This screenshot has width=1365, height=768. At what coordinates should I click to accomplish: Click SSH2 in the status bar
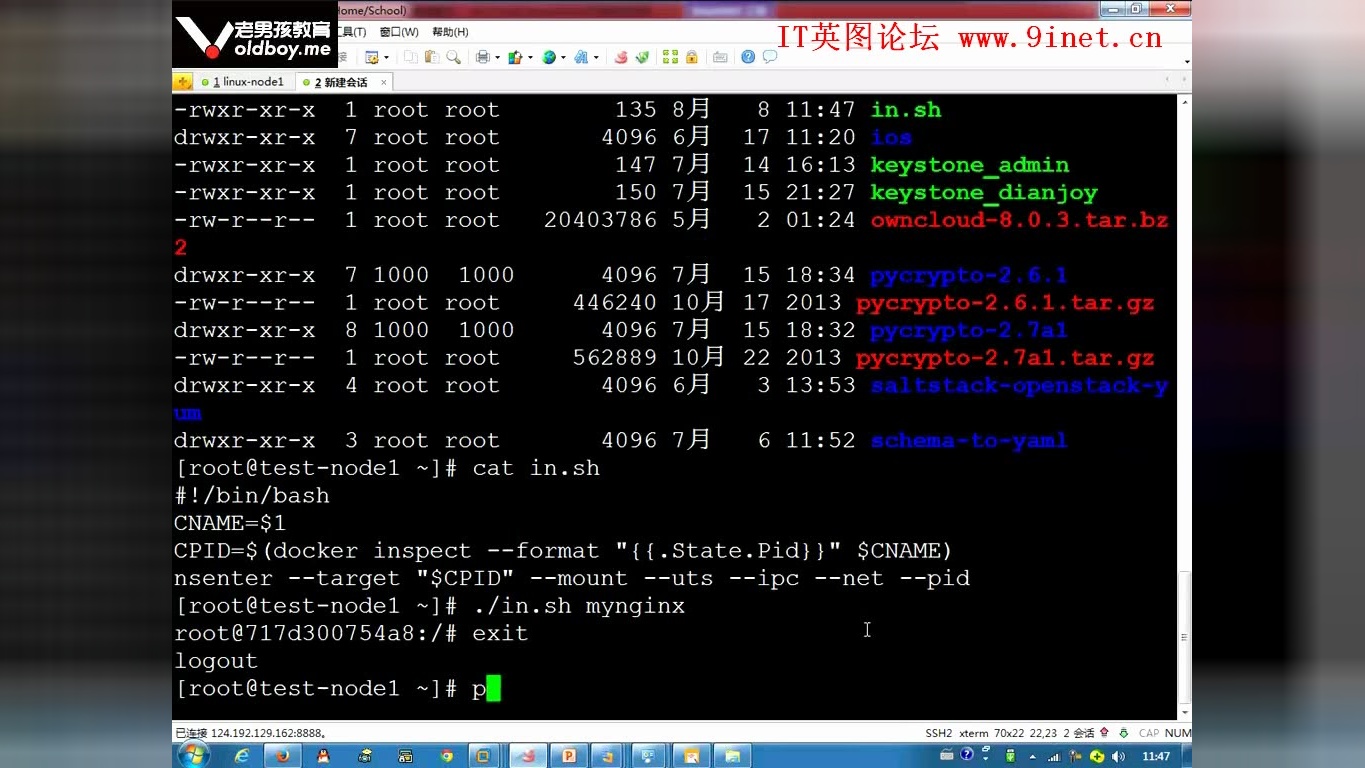(939, 733)
